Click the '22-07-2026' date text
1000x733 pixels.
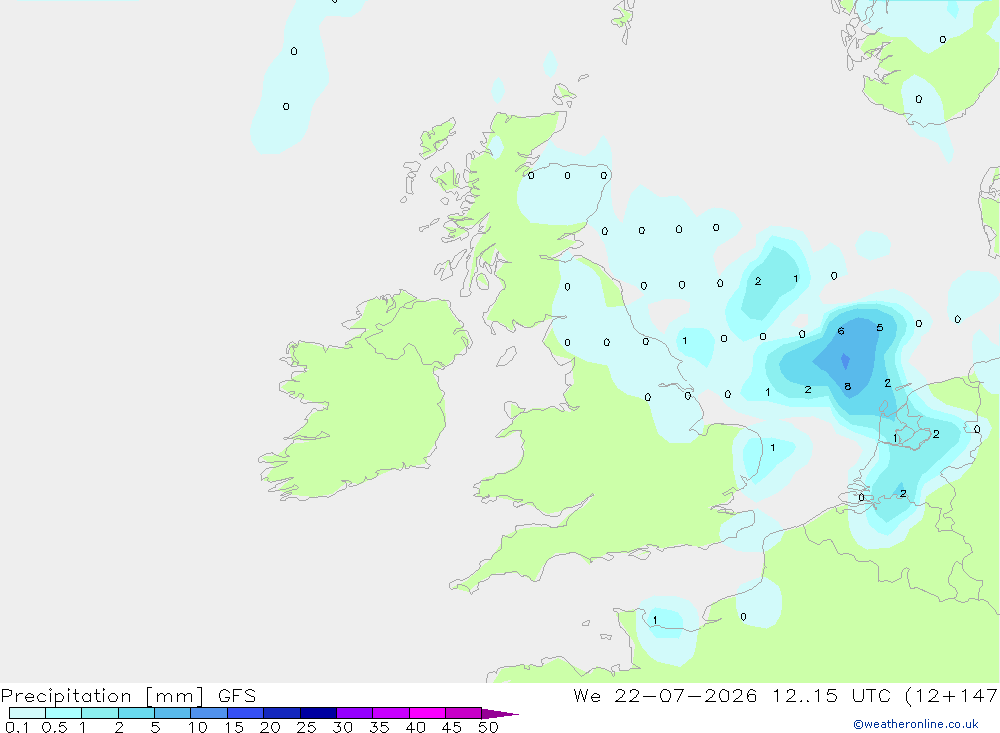(686, 695)
